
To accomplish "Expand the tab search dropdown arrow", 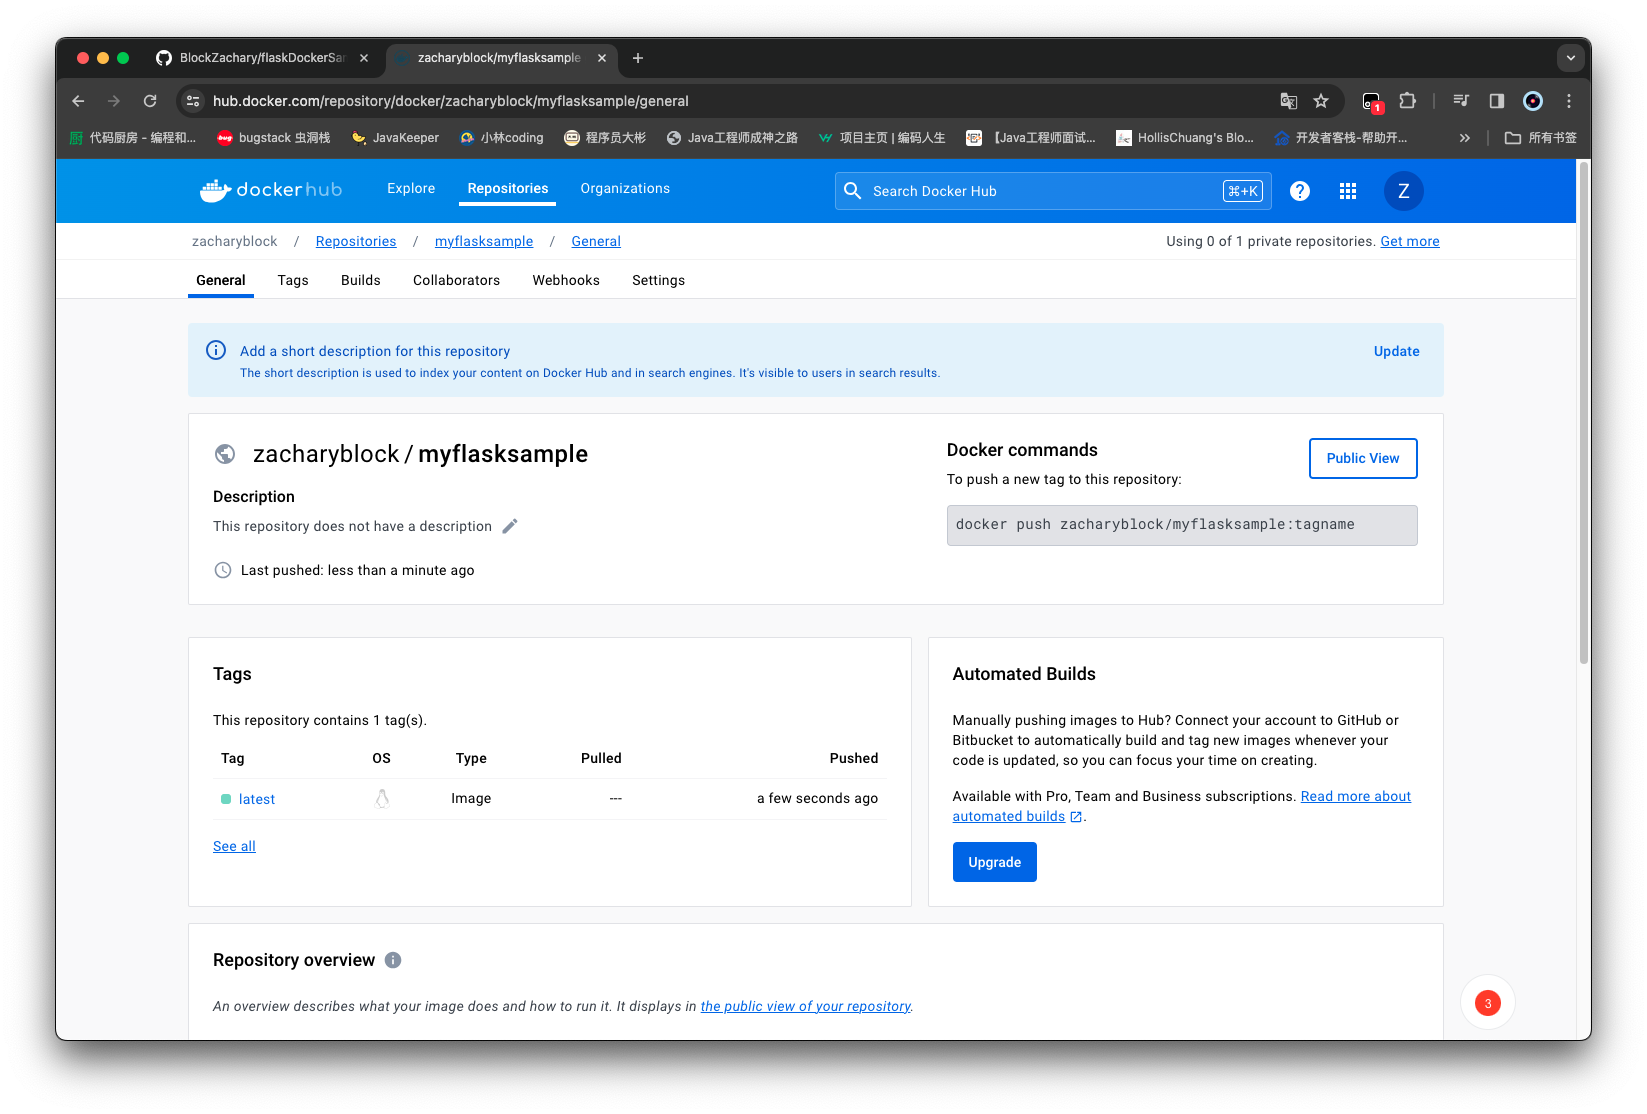I will (1570, 58).
